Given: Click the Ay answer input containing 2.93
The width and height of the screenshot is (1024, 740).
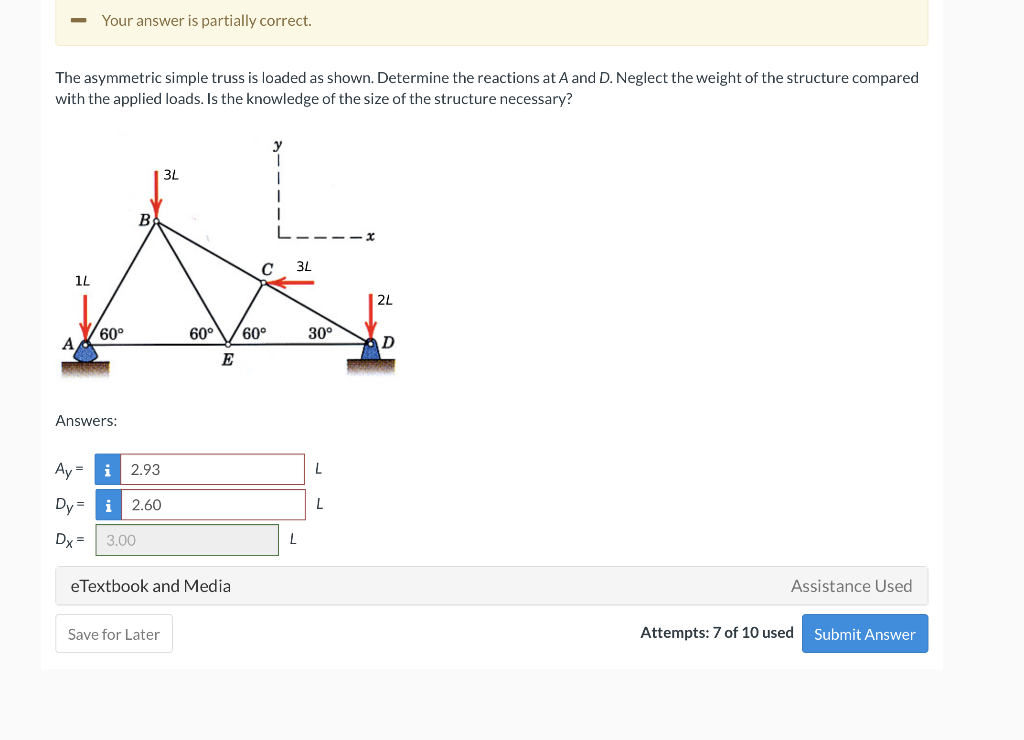Looking at the screenshot, I should point(212,470).
